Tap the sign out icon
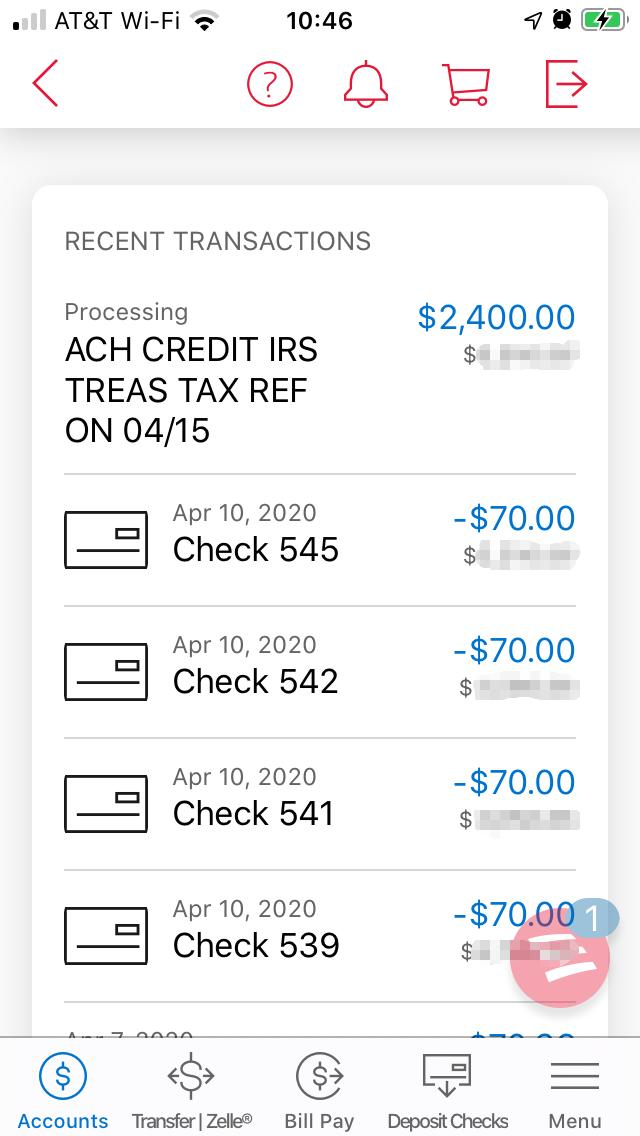Viewport: 640px width, 1136px height. tap(565, 84)
